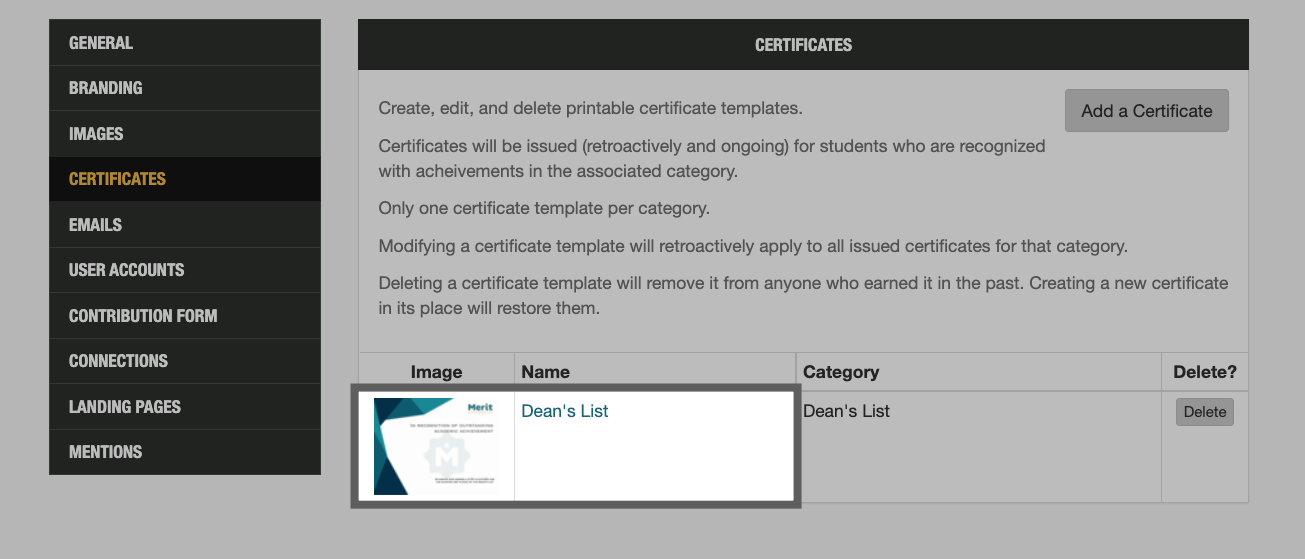Viewport: 1305px width, 559px height.
Task: Click the Dean's List category cell
Action: pos(846,411)
